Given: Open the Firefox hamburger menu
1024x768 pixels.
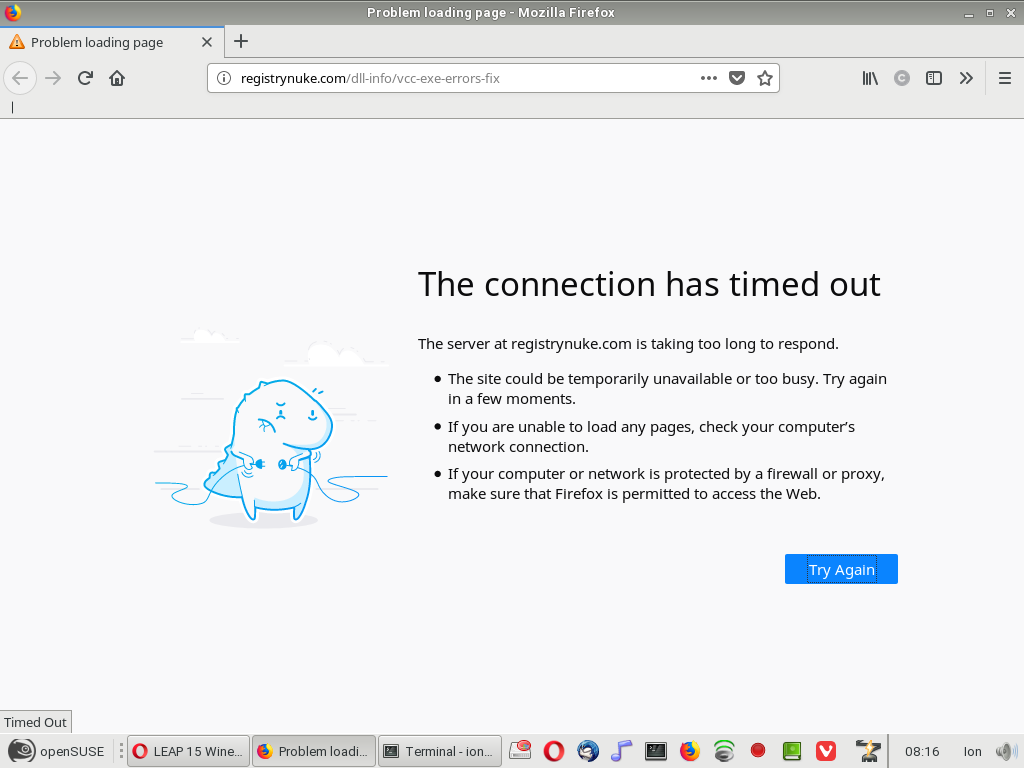Looking at the screenshot, I should [x=1005, y=78].
